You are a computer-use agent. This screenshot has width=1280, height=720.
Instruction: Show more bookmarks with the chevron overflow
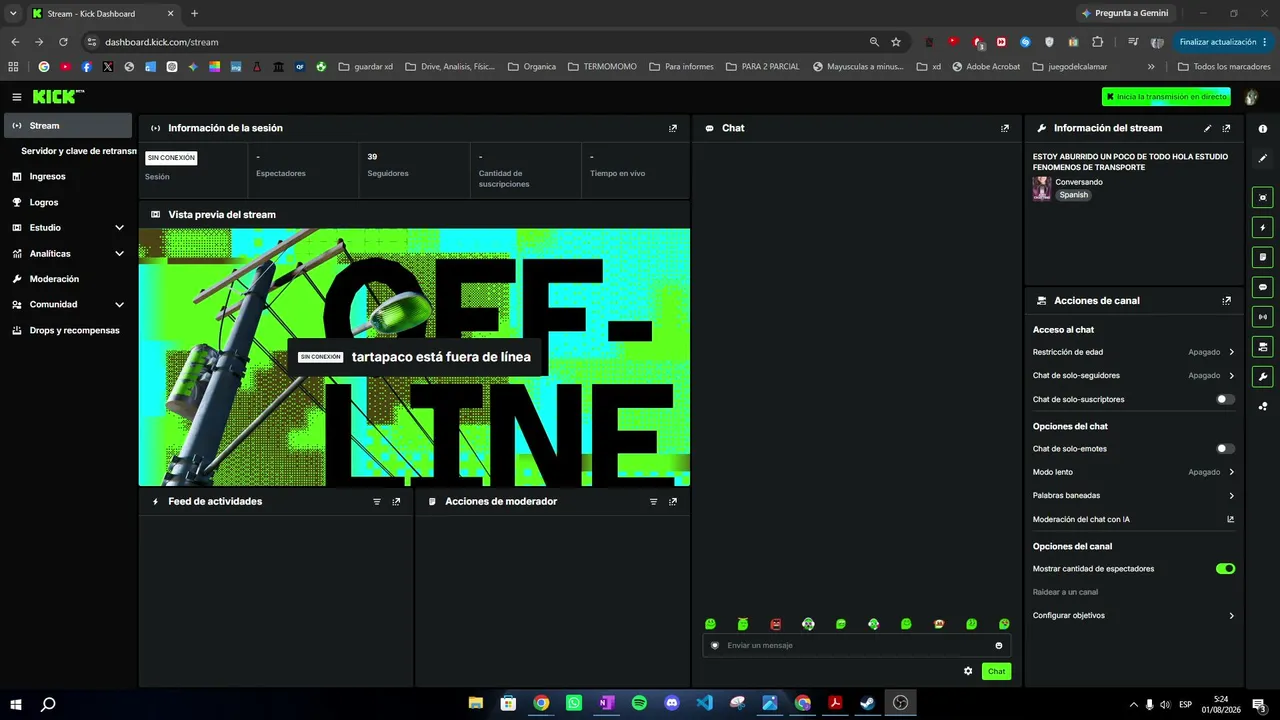pyautogui.click(x=1151, y=67)
